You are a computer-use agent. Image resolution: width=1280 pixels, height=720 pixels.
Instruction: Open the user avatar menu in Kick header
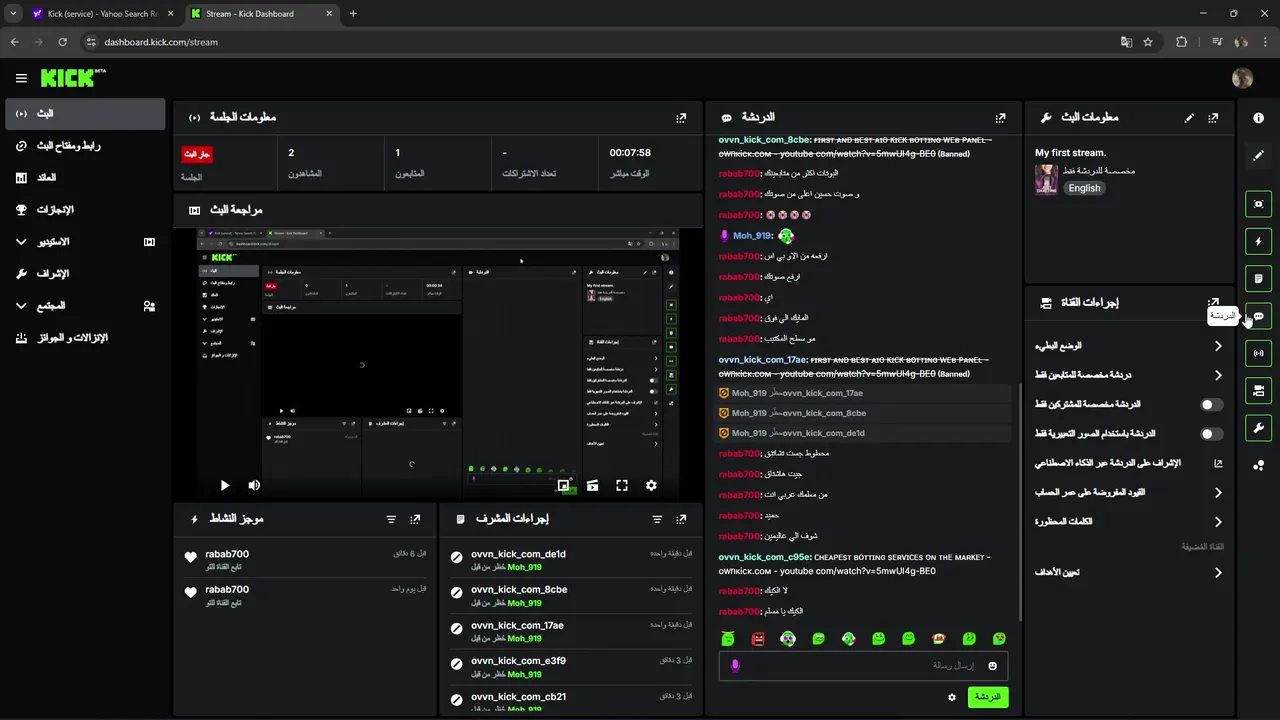click(1243, 78)
